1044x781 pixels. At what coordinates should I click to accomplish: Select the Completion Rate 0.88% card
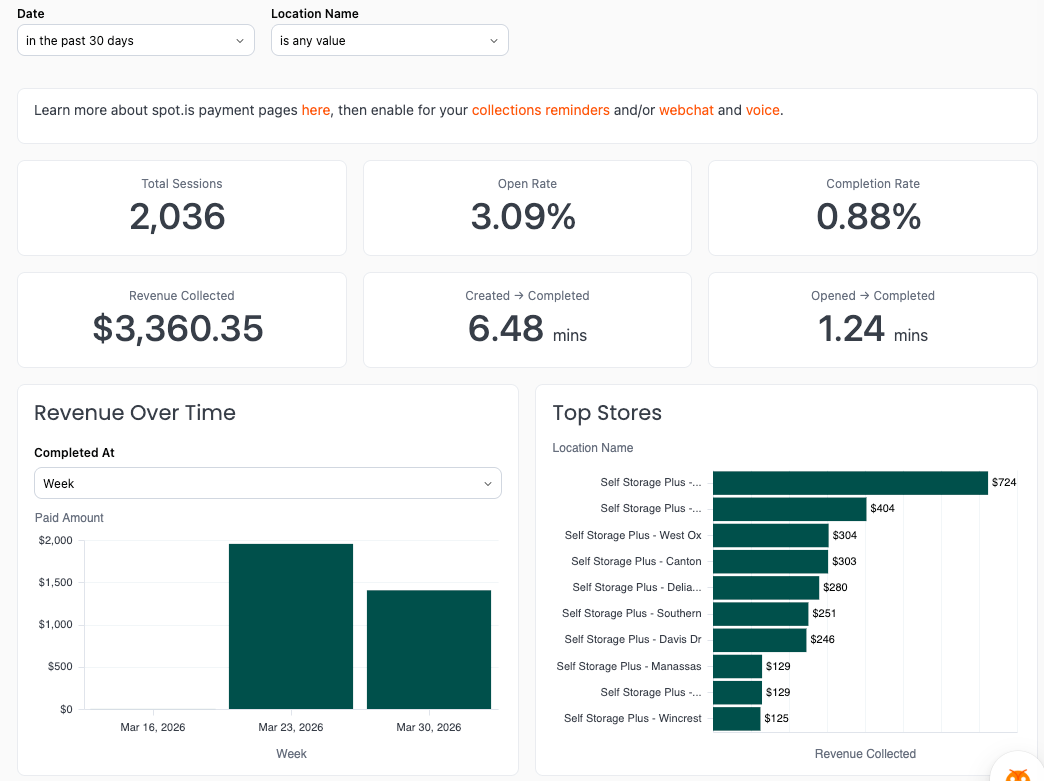point(873,208)
